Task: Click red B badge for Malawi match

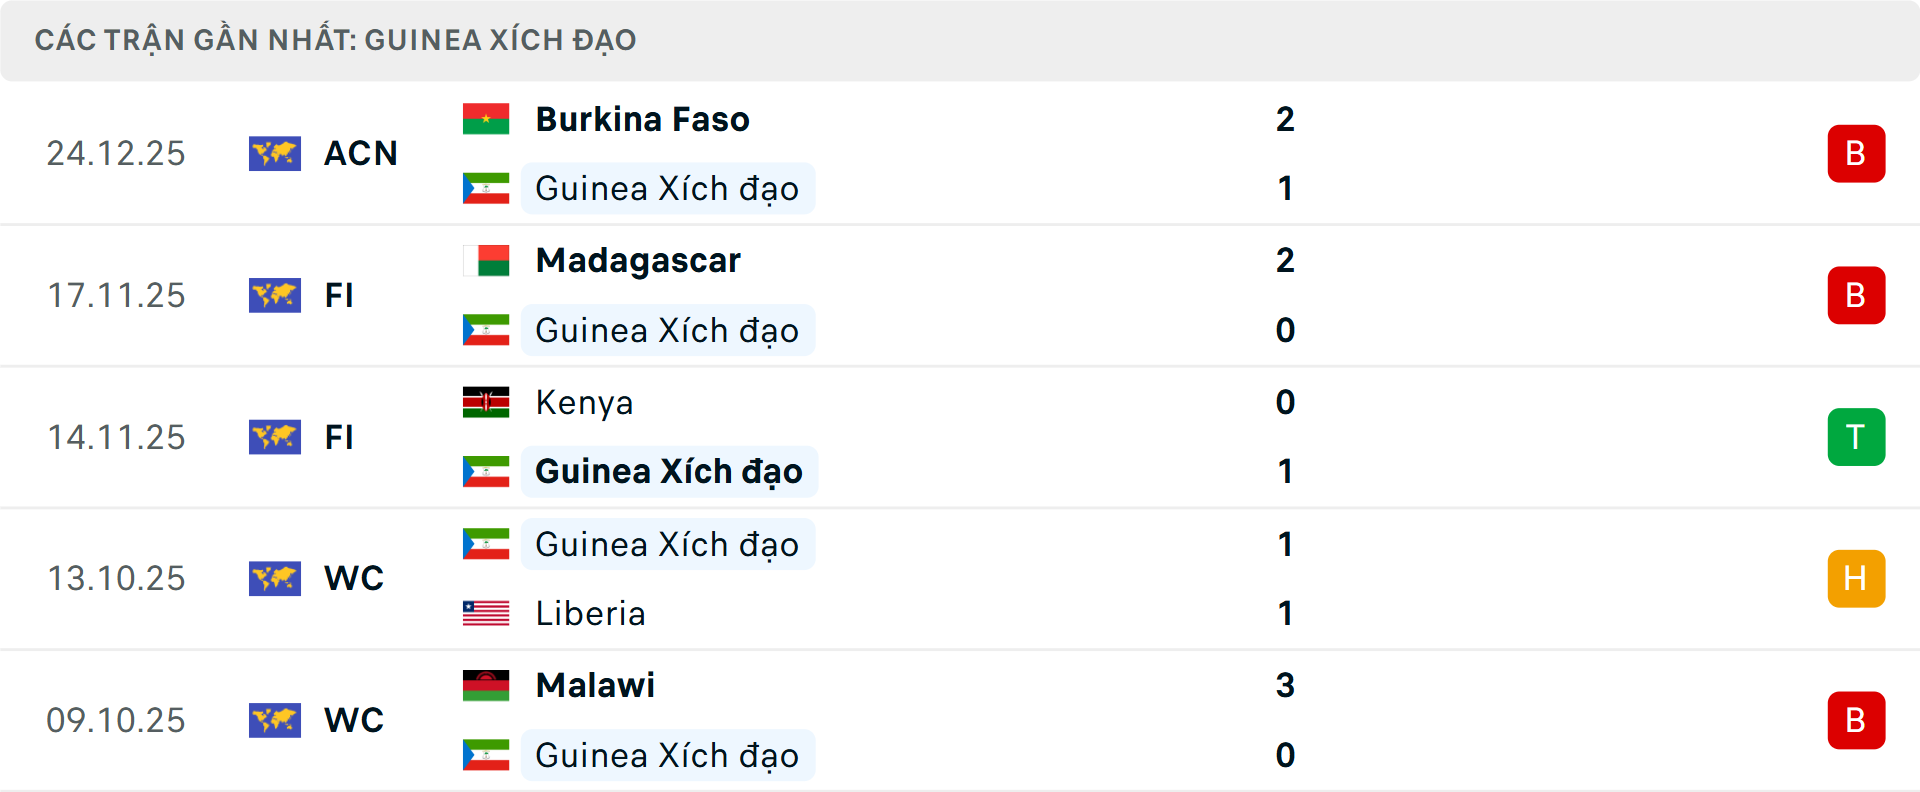Action: click(x=1856, y=720)
